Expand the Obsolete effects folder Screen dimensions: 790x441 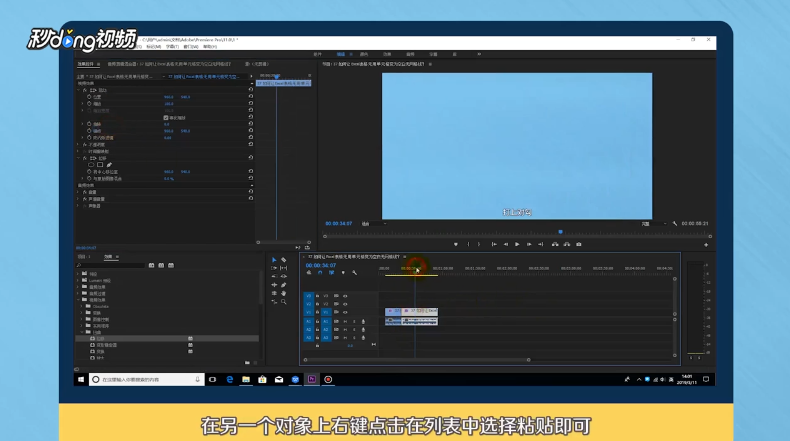coord(82,306)
